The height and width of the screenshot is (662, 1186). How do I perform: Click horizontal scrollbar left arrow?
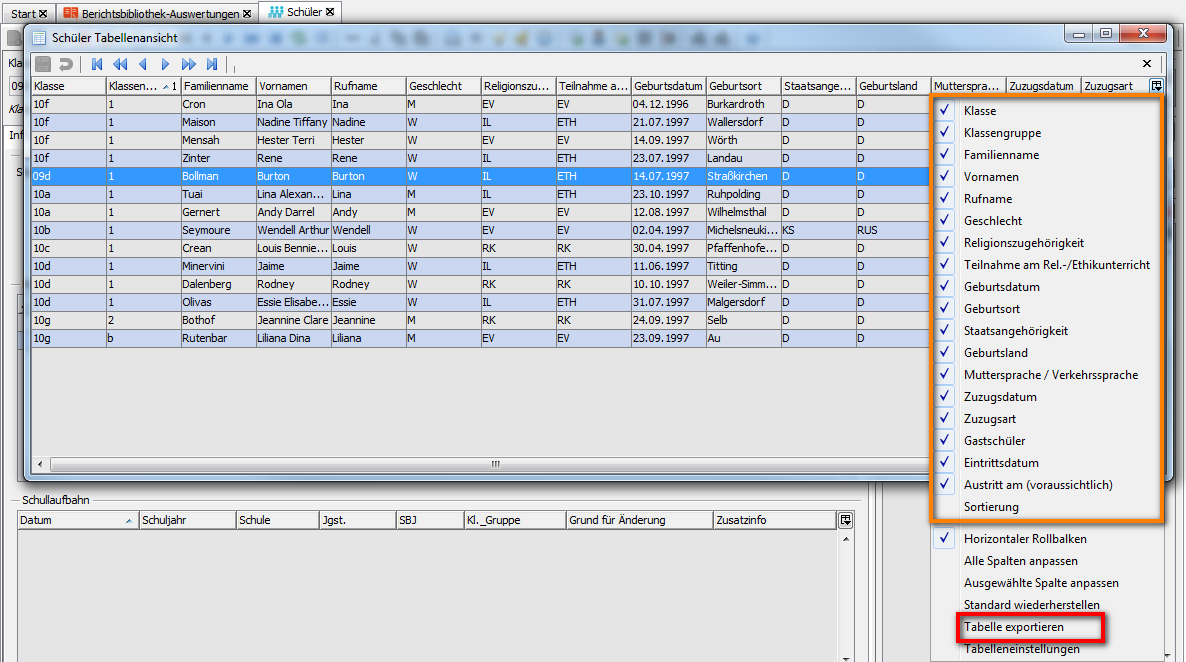40,464
